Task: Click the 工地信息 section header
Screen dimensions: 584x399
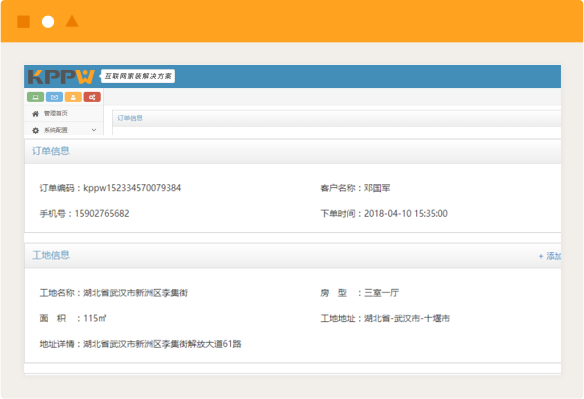Action: [51, 255]
